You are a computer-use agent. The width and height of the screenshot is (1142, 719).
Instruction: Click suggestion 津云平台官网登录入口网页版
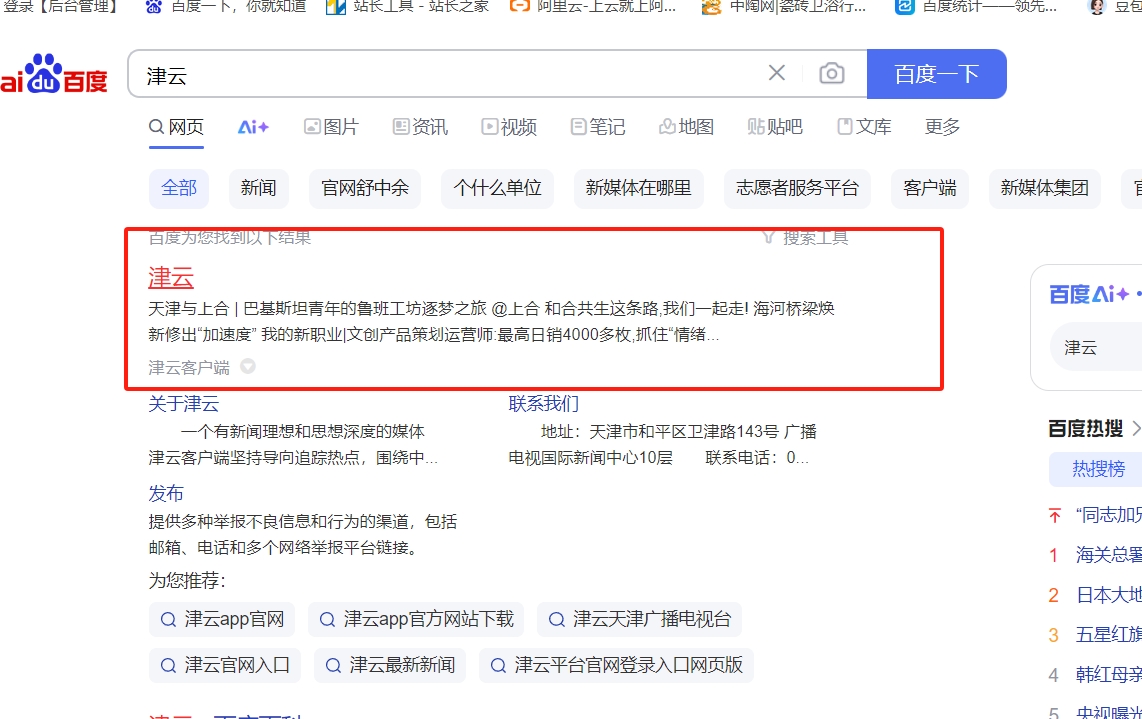616,665
